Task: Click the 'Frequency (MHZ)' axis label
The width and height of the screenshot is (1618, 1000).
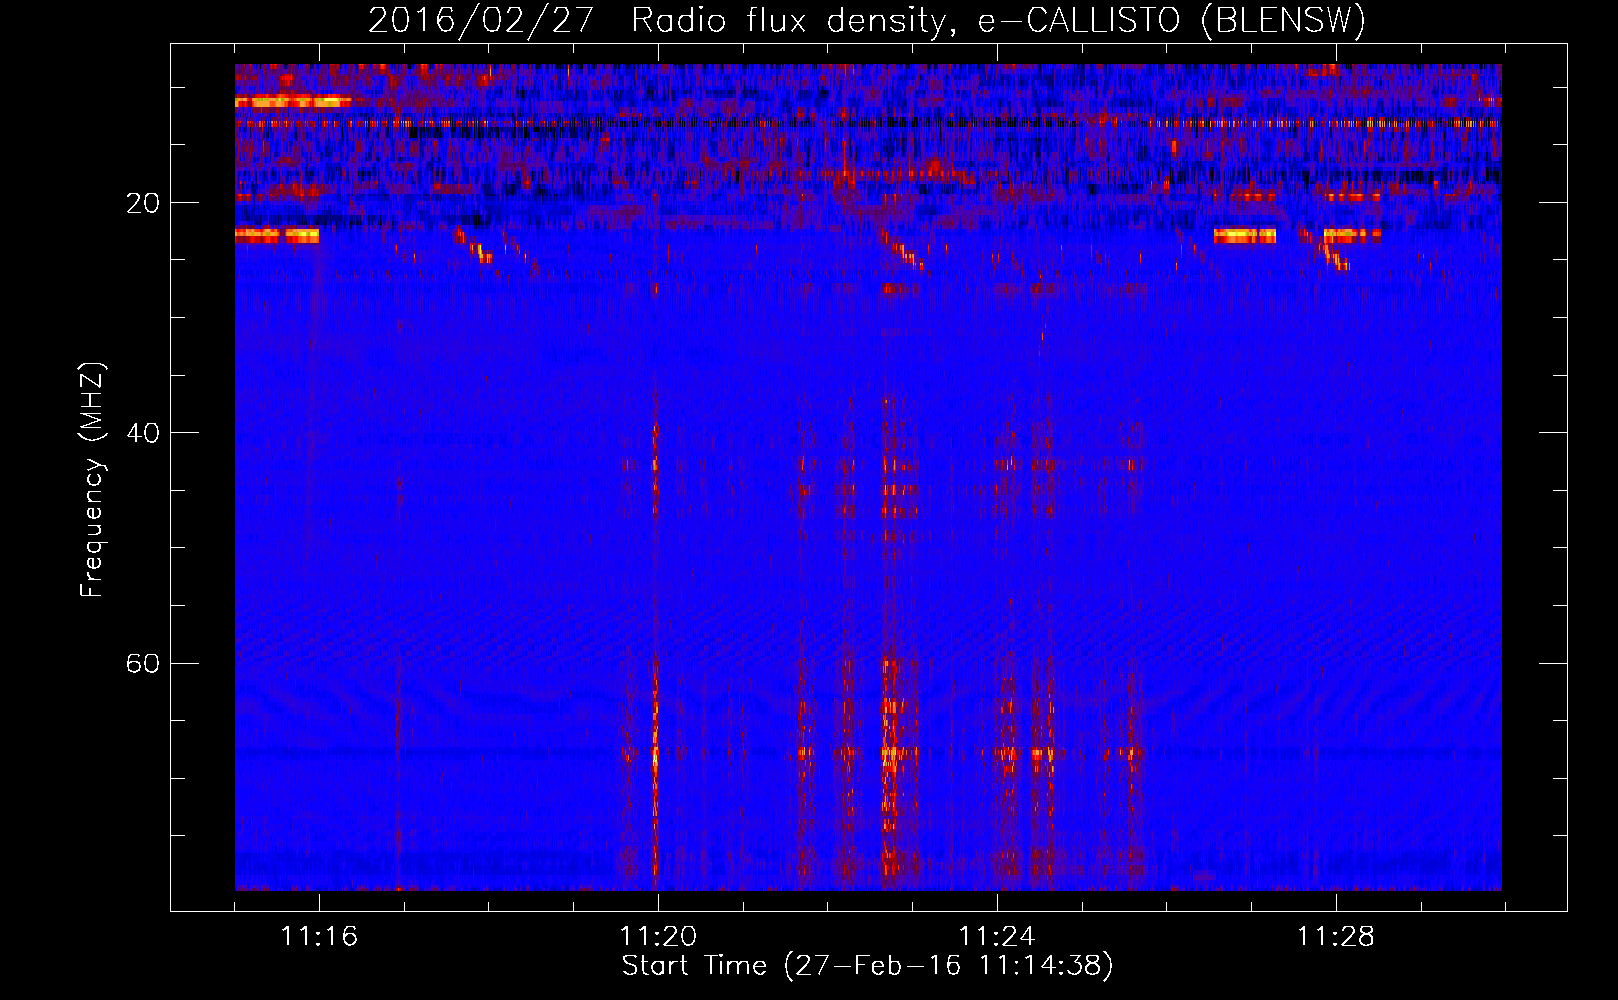Action: pyautogui.click(x=92, y=480)
